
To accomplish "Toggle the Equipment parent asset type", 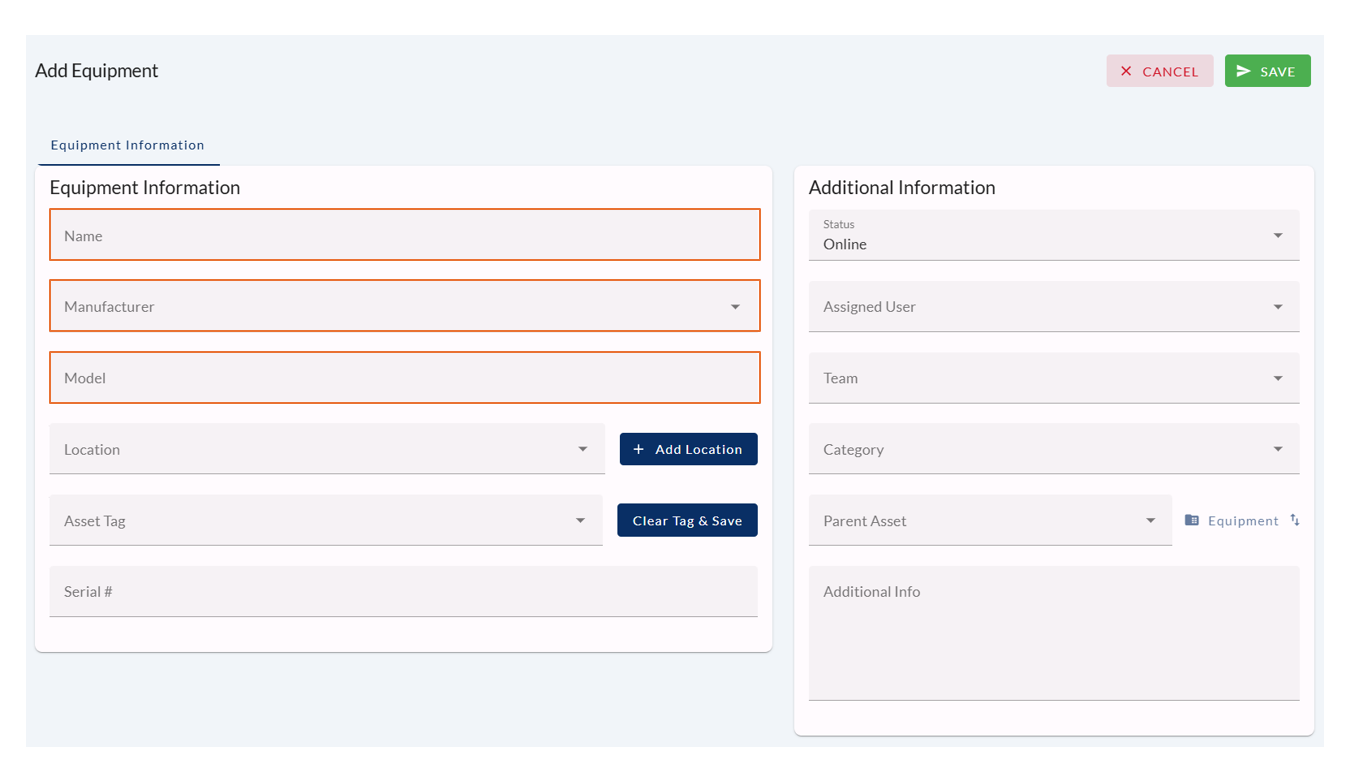I will [x=1242, y=520].
